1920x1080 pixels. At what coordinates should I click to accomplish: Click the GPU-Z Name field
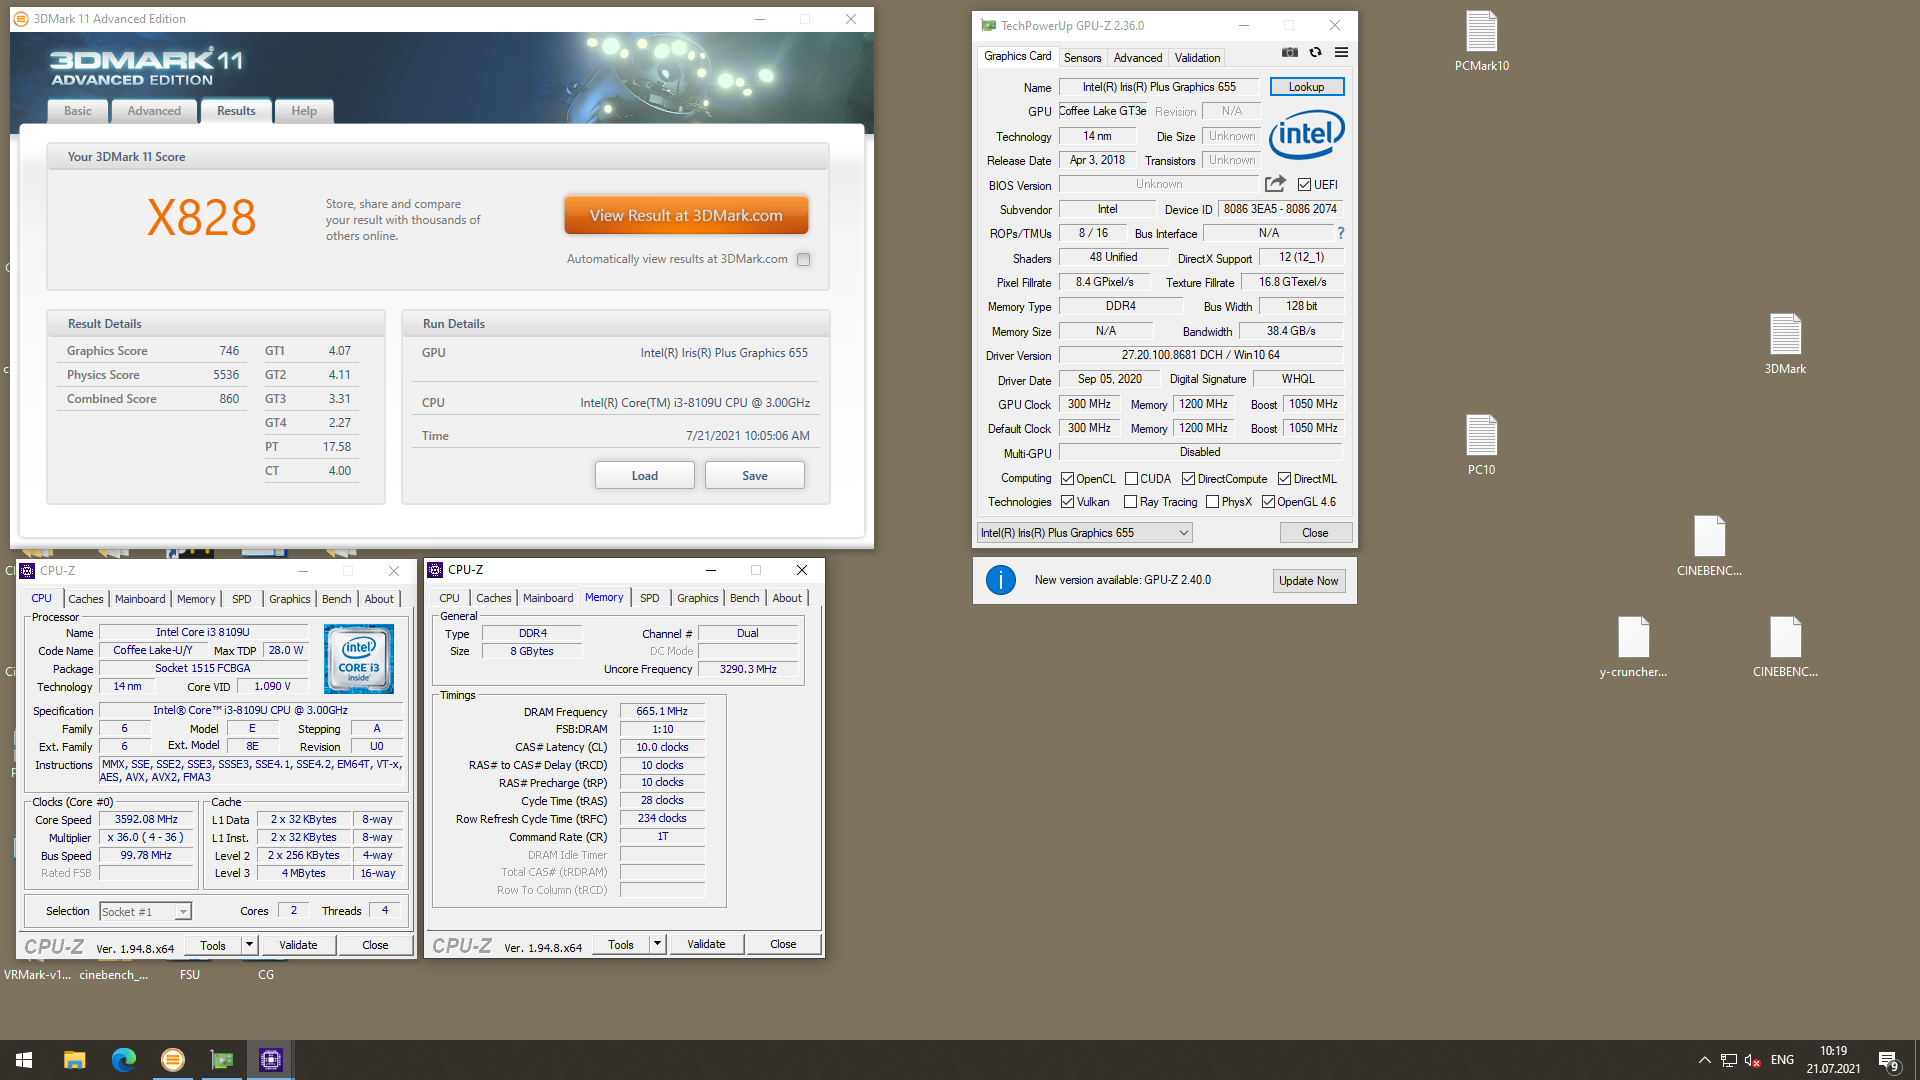(1159, 87)
